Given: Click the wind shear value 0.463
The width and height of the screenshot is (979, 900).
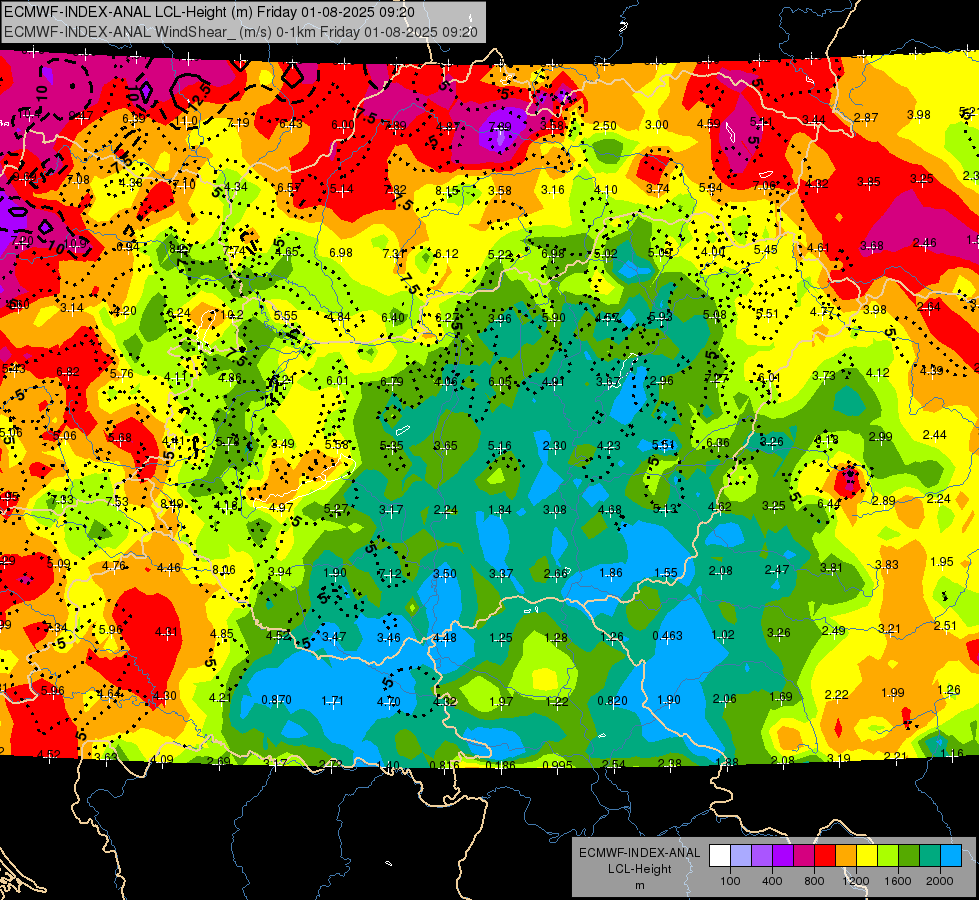Looking at the screenshot, I should (x=667, y=636).
